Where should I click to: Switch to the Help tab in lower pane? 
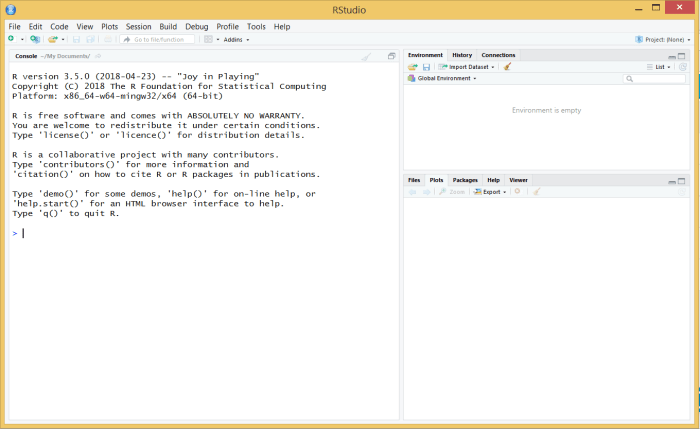pos(493,180)
